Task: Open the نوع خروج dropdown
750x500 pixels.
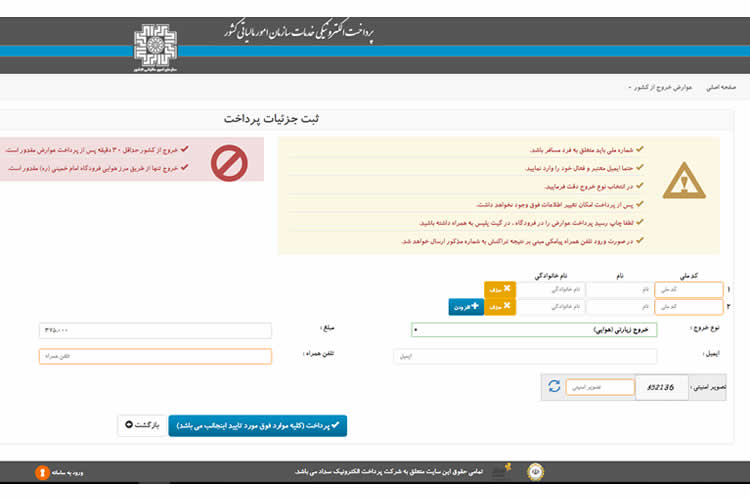Action: [534, 330]
